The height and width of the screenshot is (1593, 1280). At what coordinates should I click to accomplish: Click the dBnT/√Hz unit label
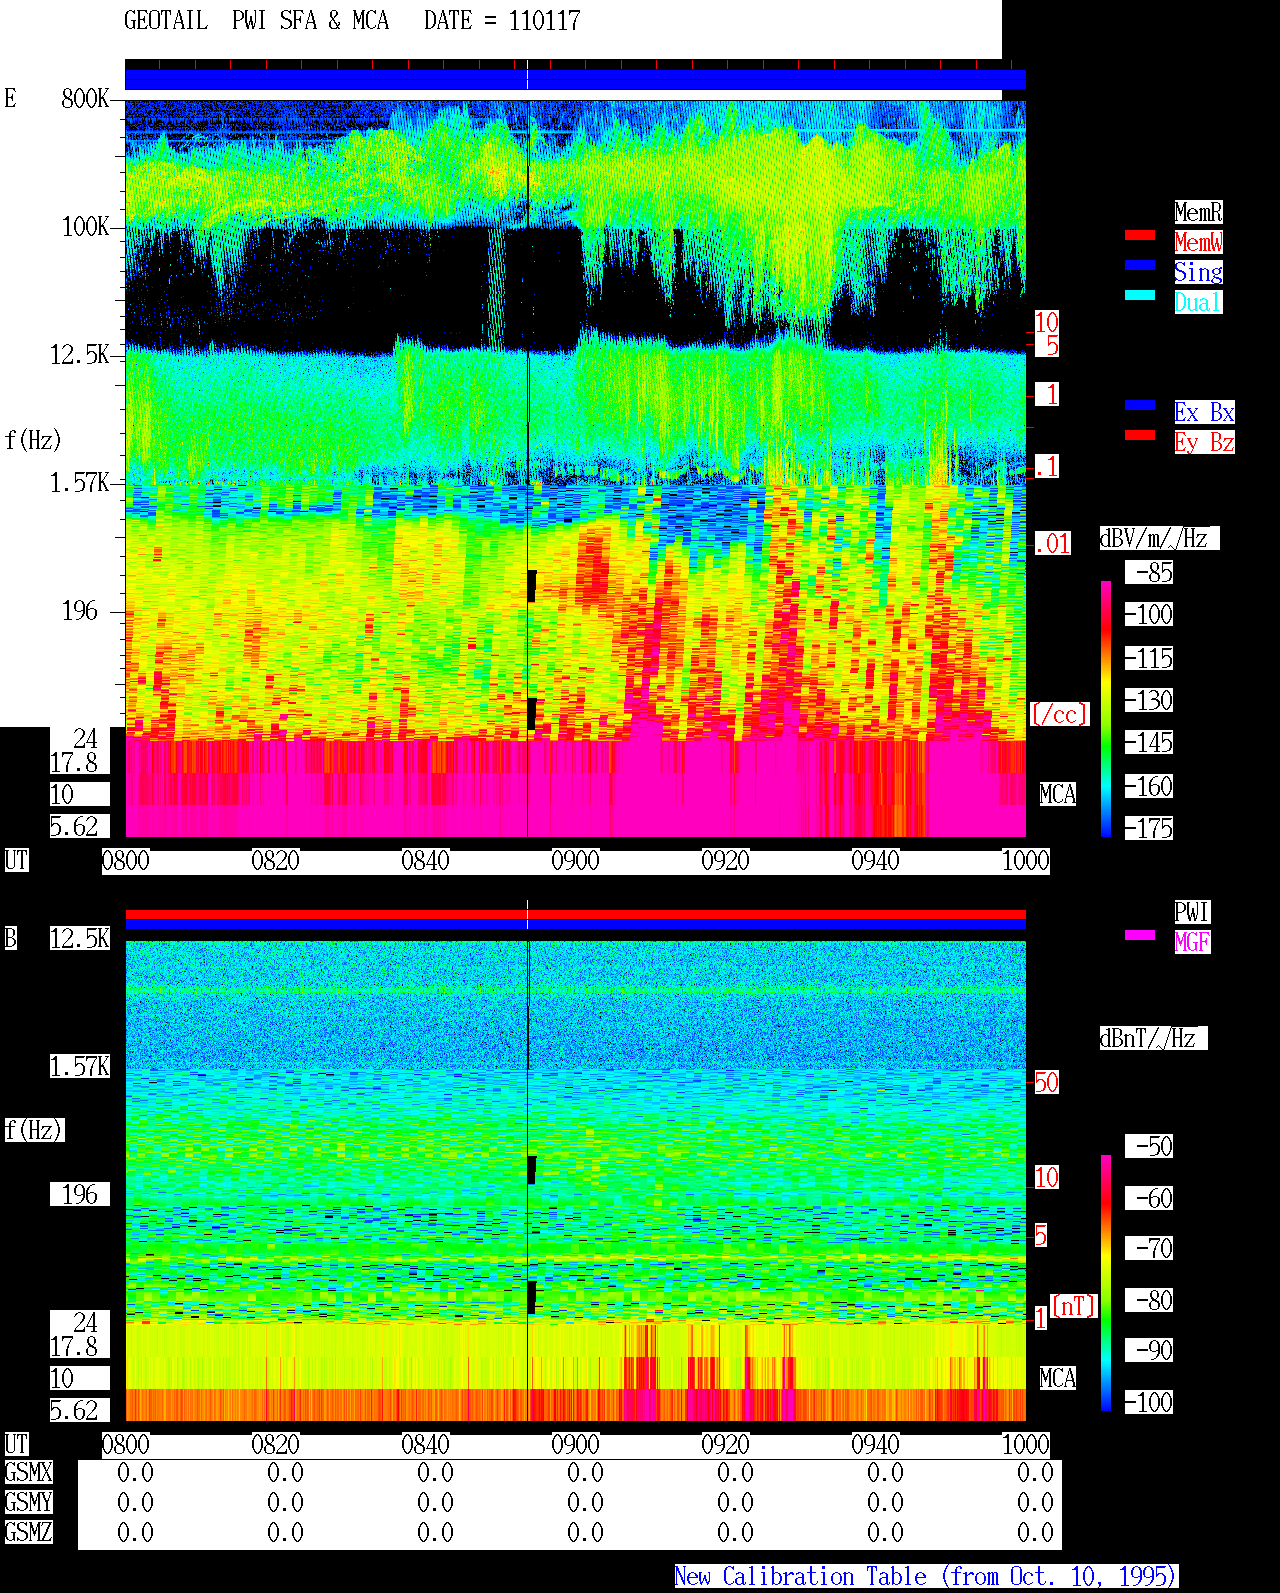click(x=1153, y=1038)
